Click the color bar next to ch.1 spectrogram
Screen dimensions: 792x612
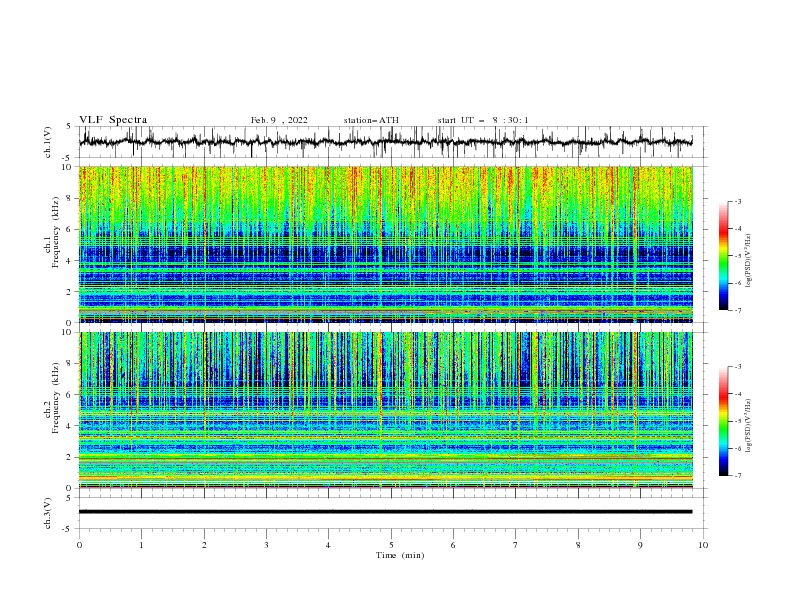pyautogui.click(x=723, y=256)
